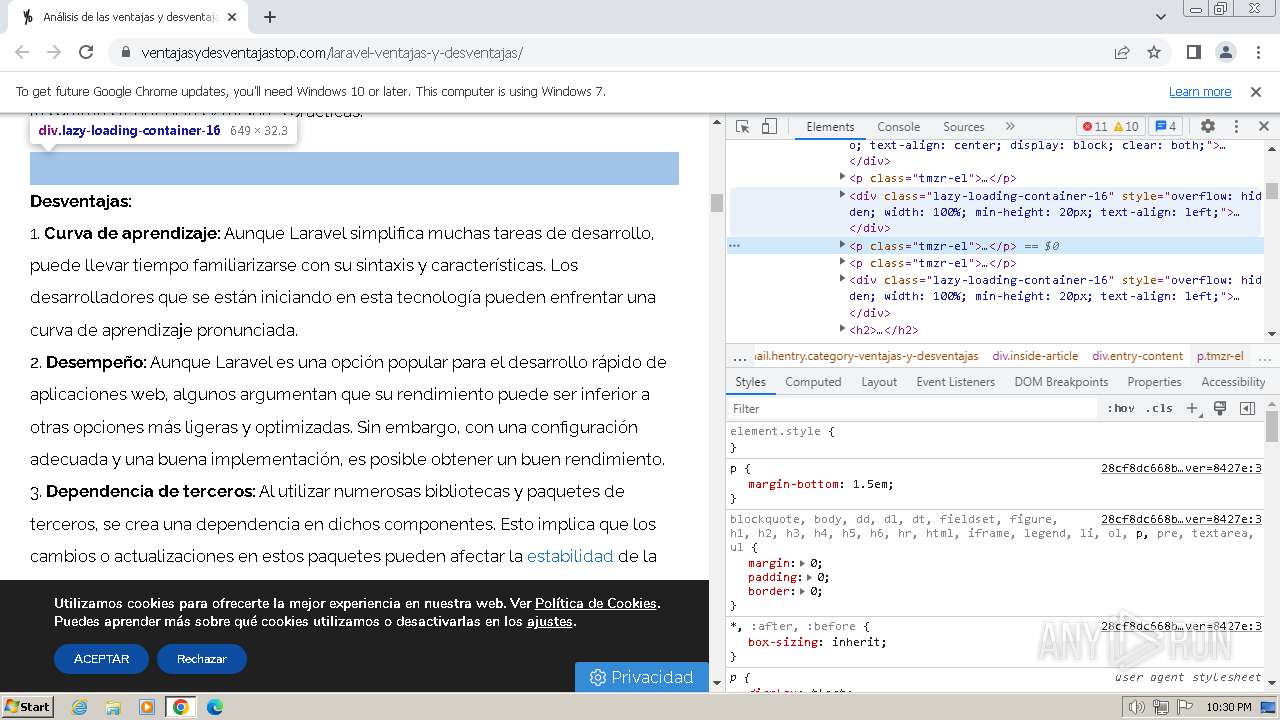This screenshot has height=720, width=1280.
Task: Toggle rendering emulation paintbrush icon
Action: point(1220,408)
